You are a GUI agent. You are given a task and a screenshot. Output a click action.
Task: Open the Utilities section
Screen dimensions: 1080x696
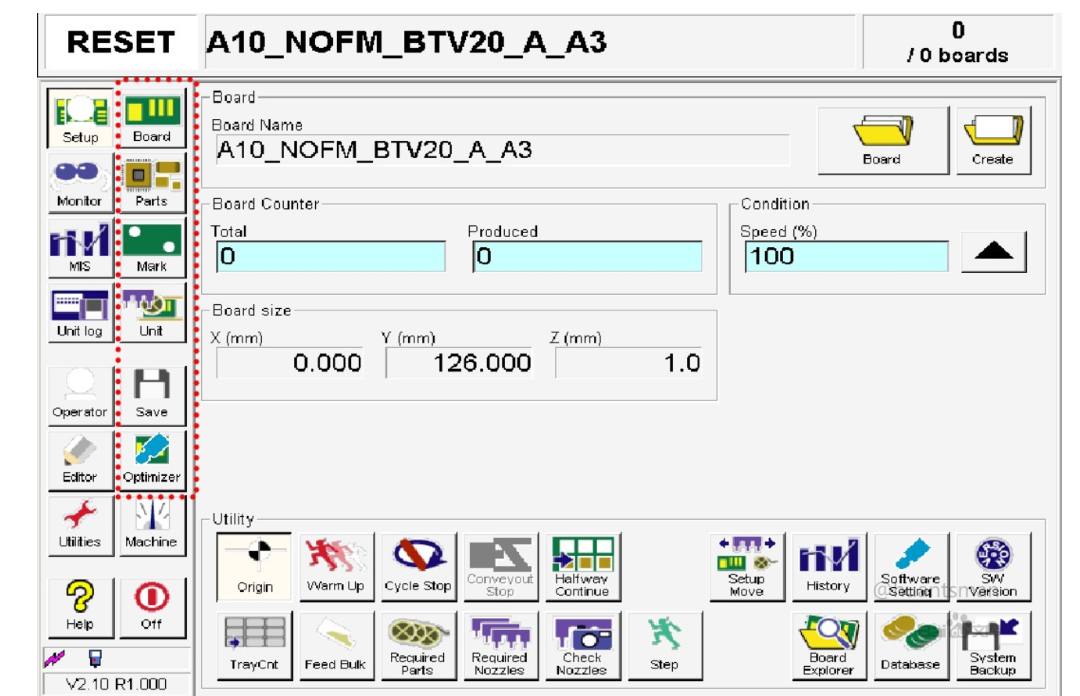[x=79, y=523]
